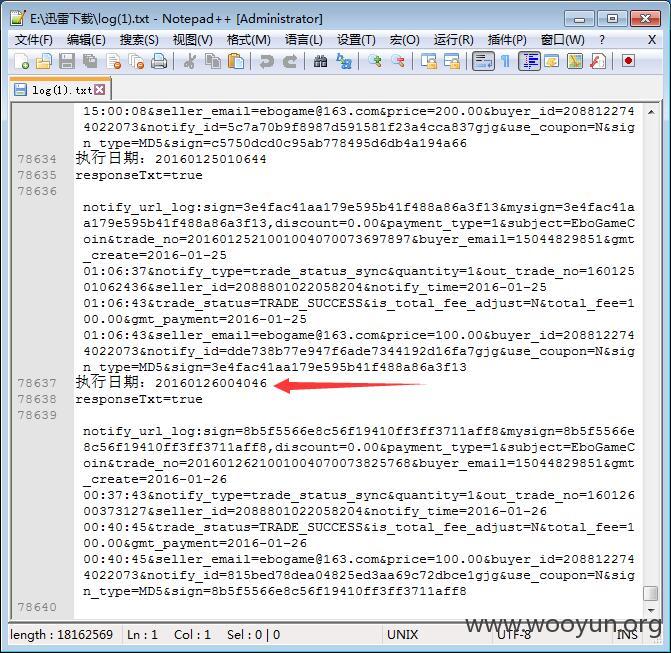
Task: Open the Function List icon
Action: tap(598, 62)
